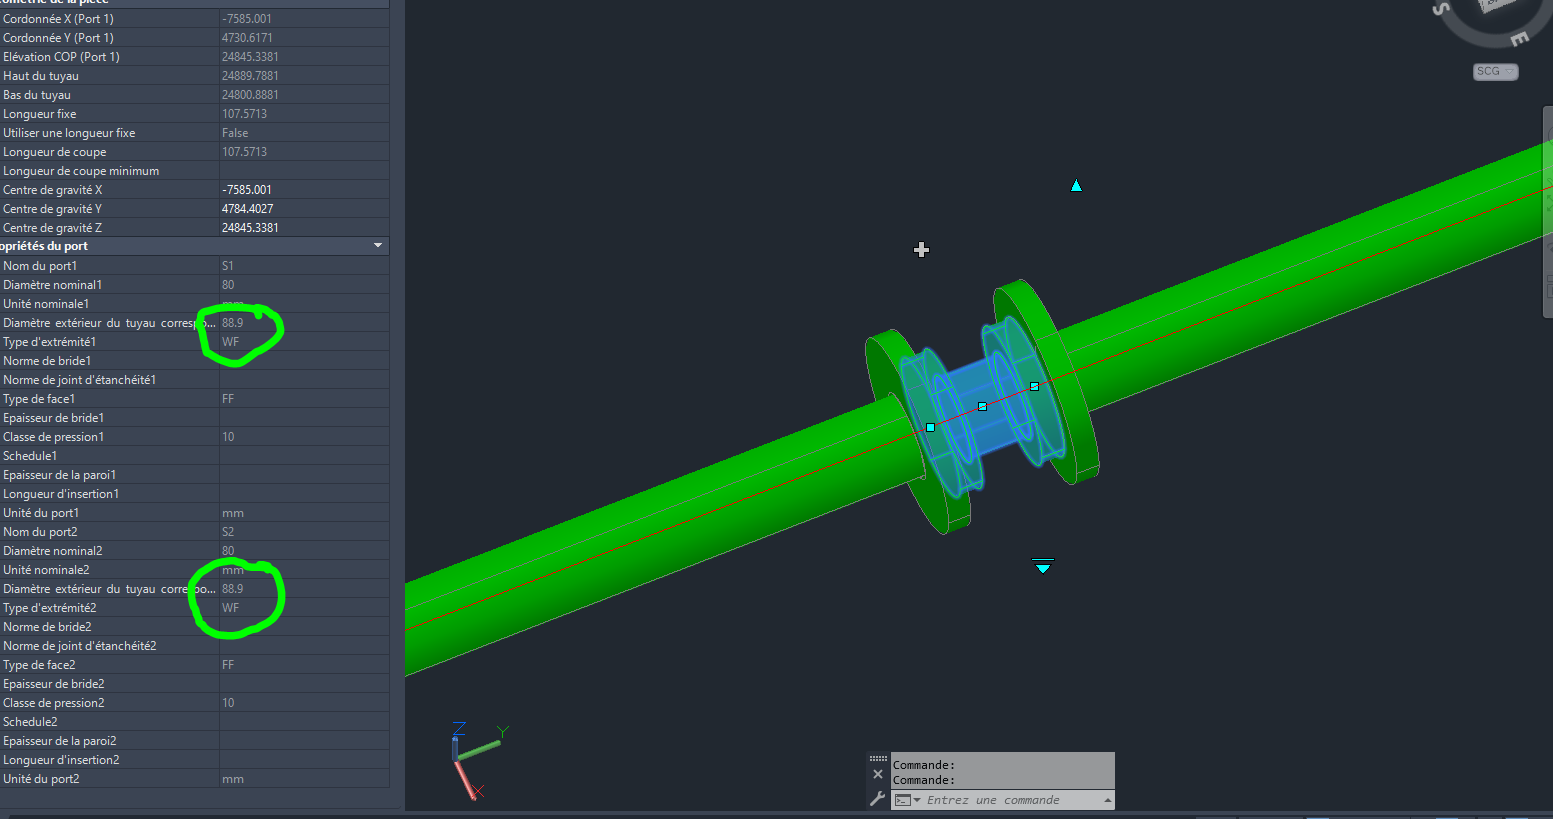
Task: Click the circled Type d'extrémité1 WF value
Action: coord(230,341)
